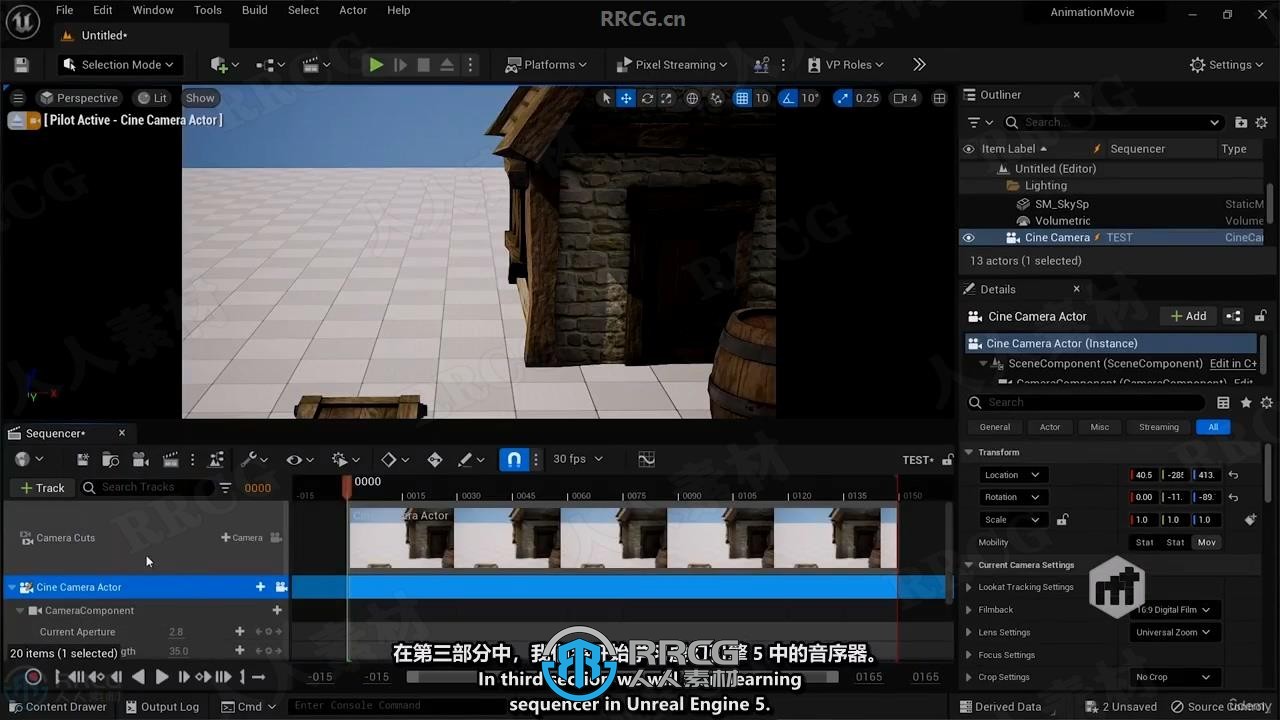
Task: Toggle the Scale lock ratio padlock
Action: click(1062, 520)
